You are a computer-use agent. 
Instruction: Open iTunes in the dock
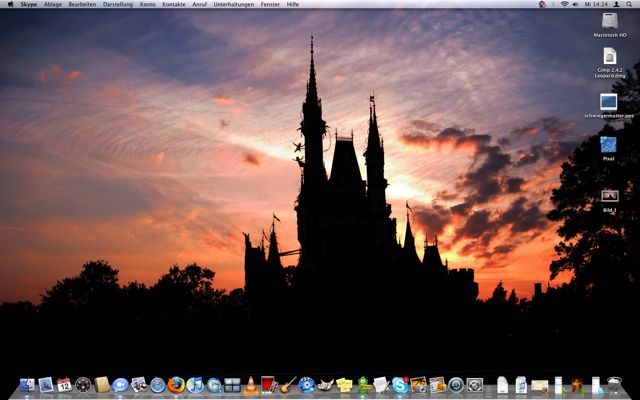[195, 385]
